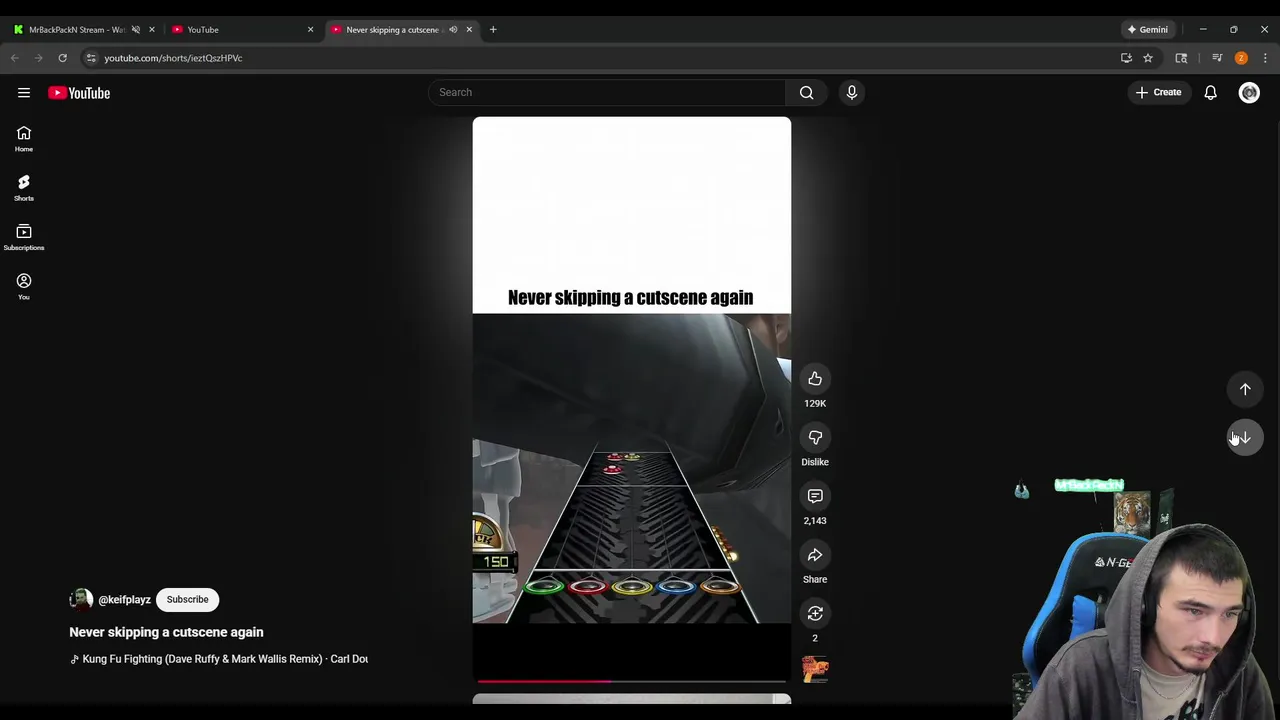Open Google Lens search icon in toolbar

(x=1181, y=58)
